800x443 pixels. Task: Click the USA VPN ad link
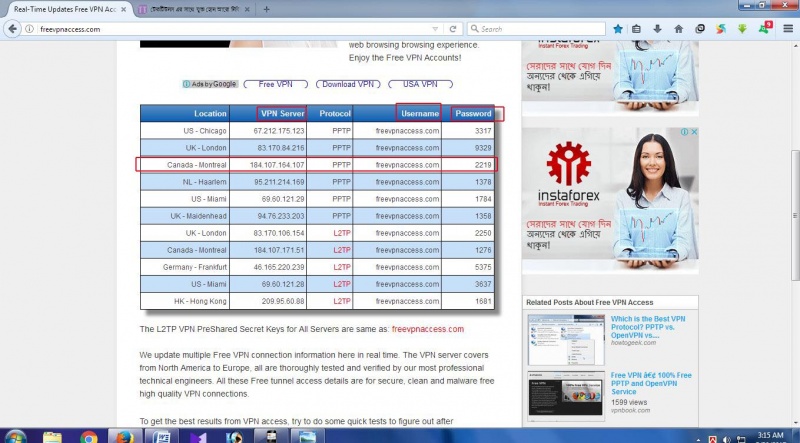click(420, 84)
